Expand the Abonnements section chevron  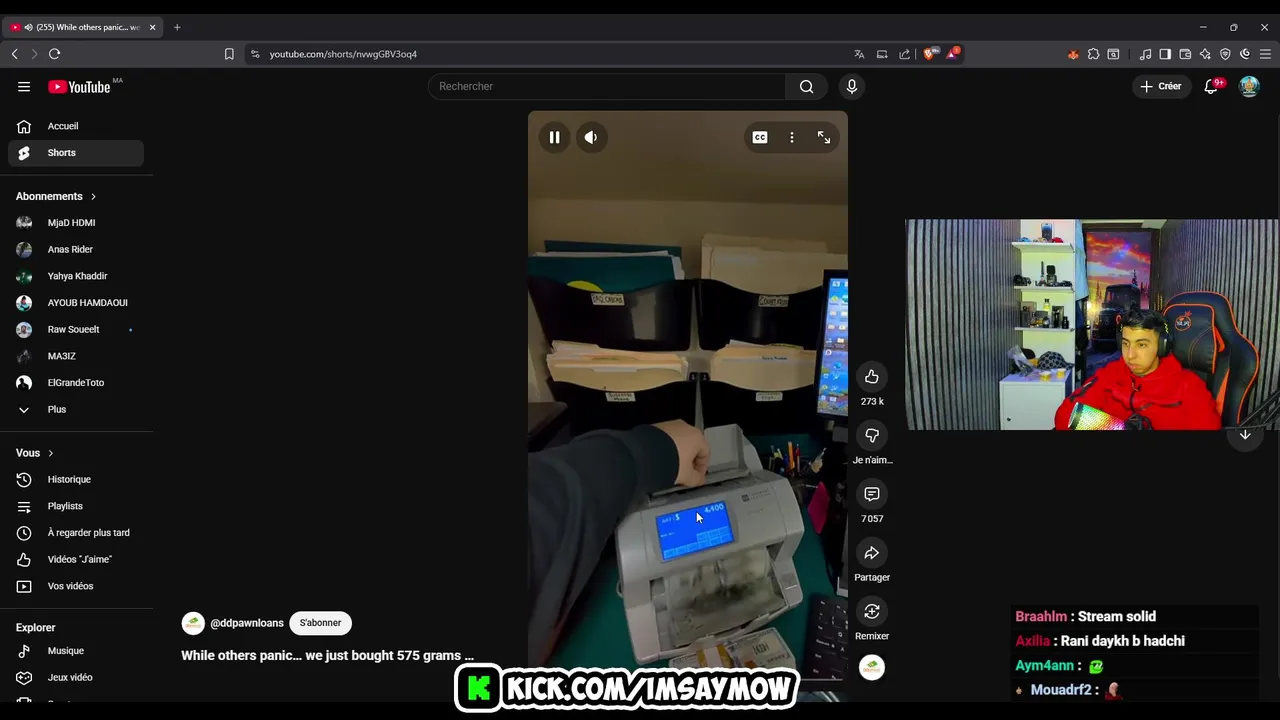93,196
